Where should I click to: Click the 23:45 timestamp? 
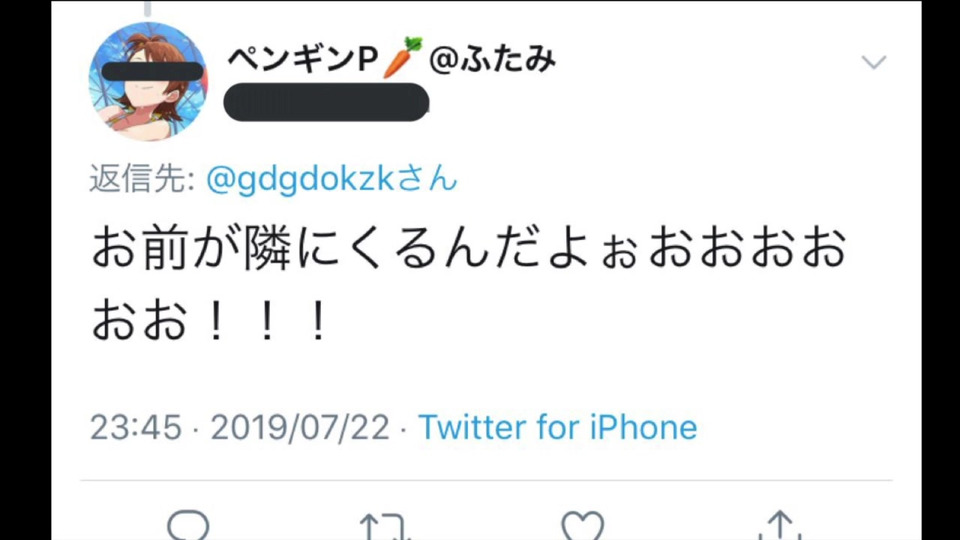pos(136,427)
